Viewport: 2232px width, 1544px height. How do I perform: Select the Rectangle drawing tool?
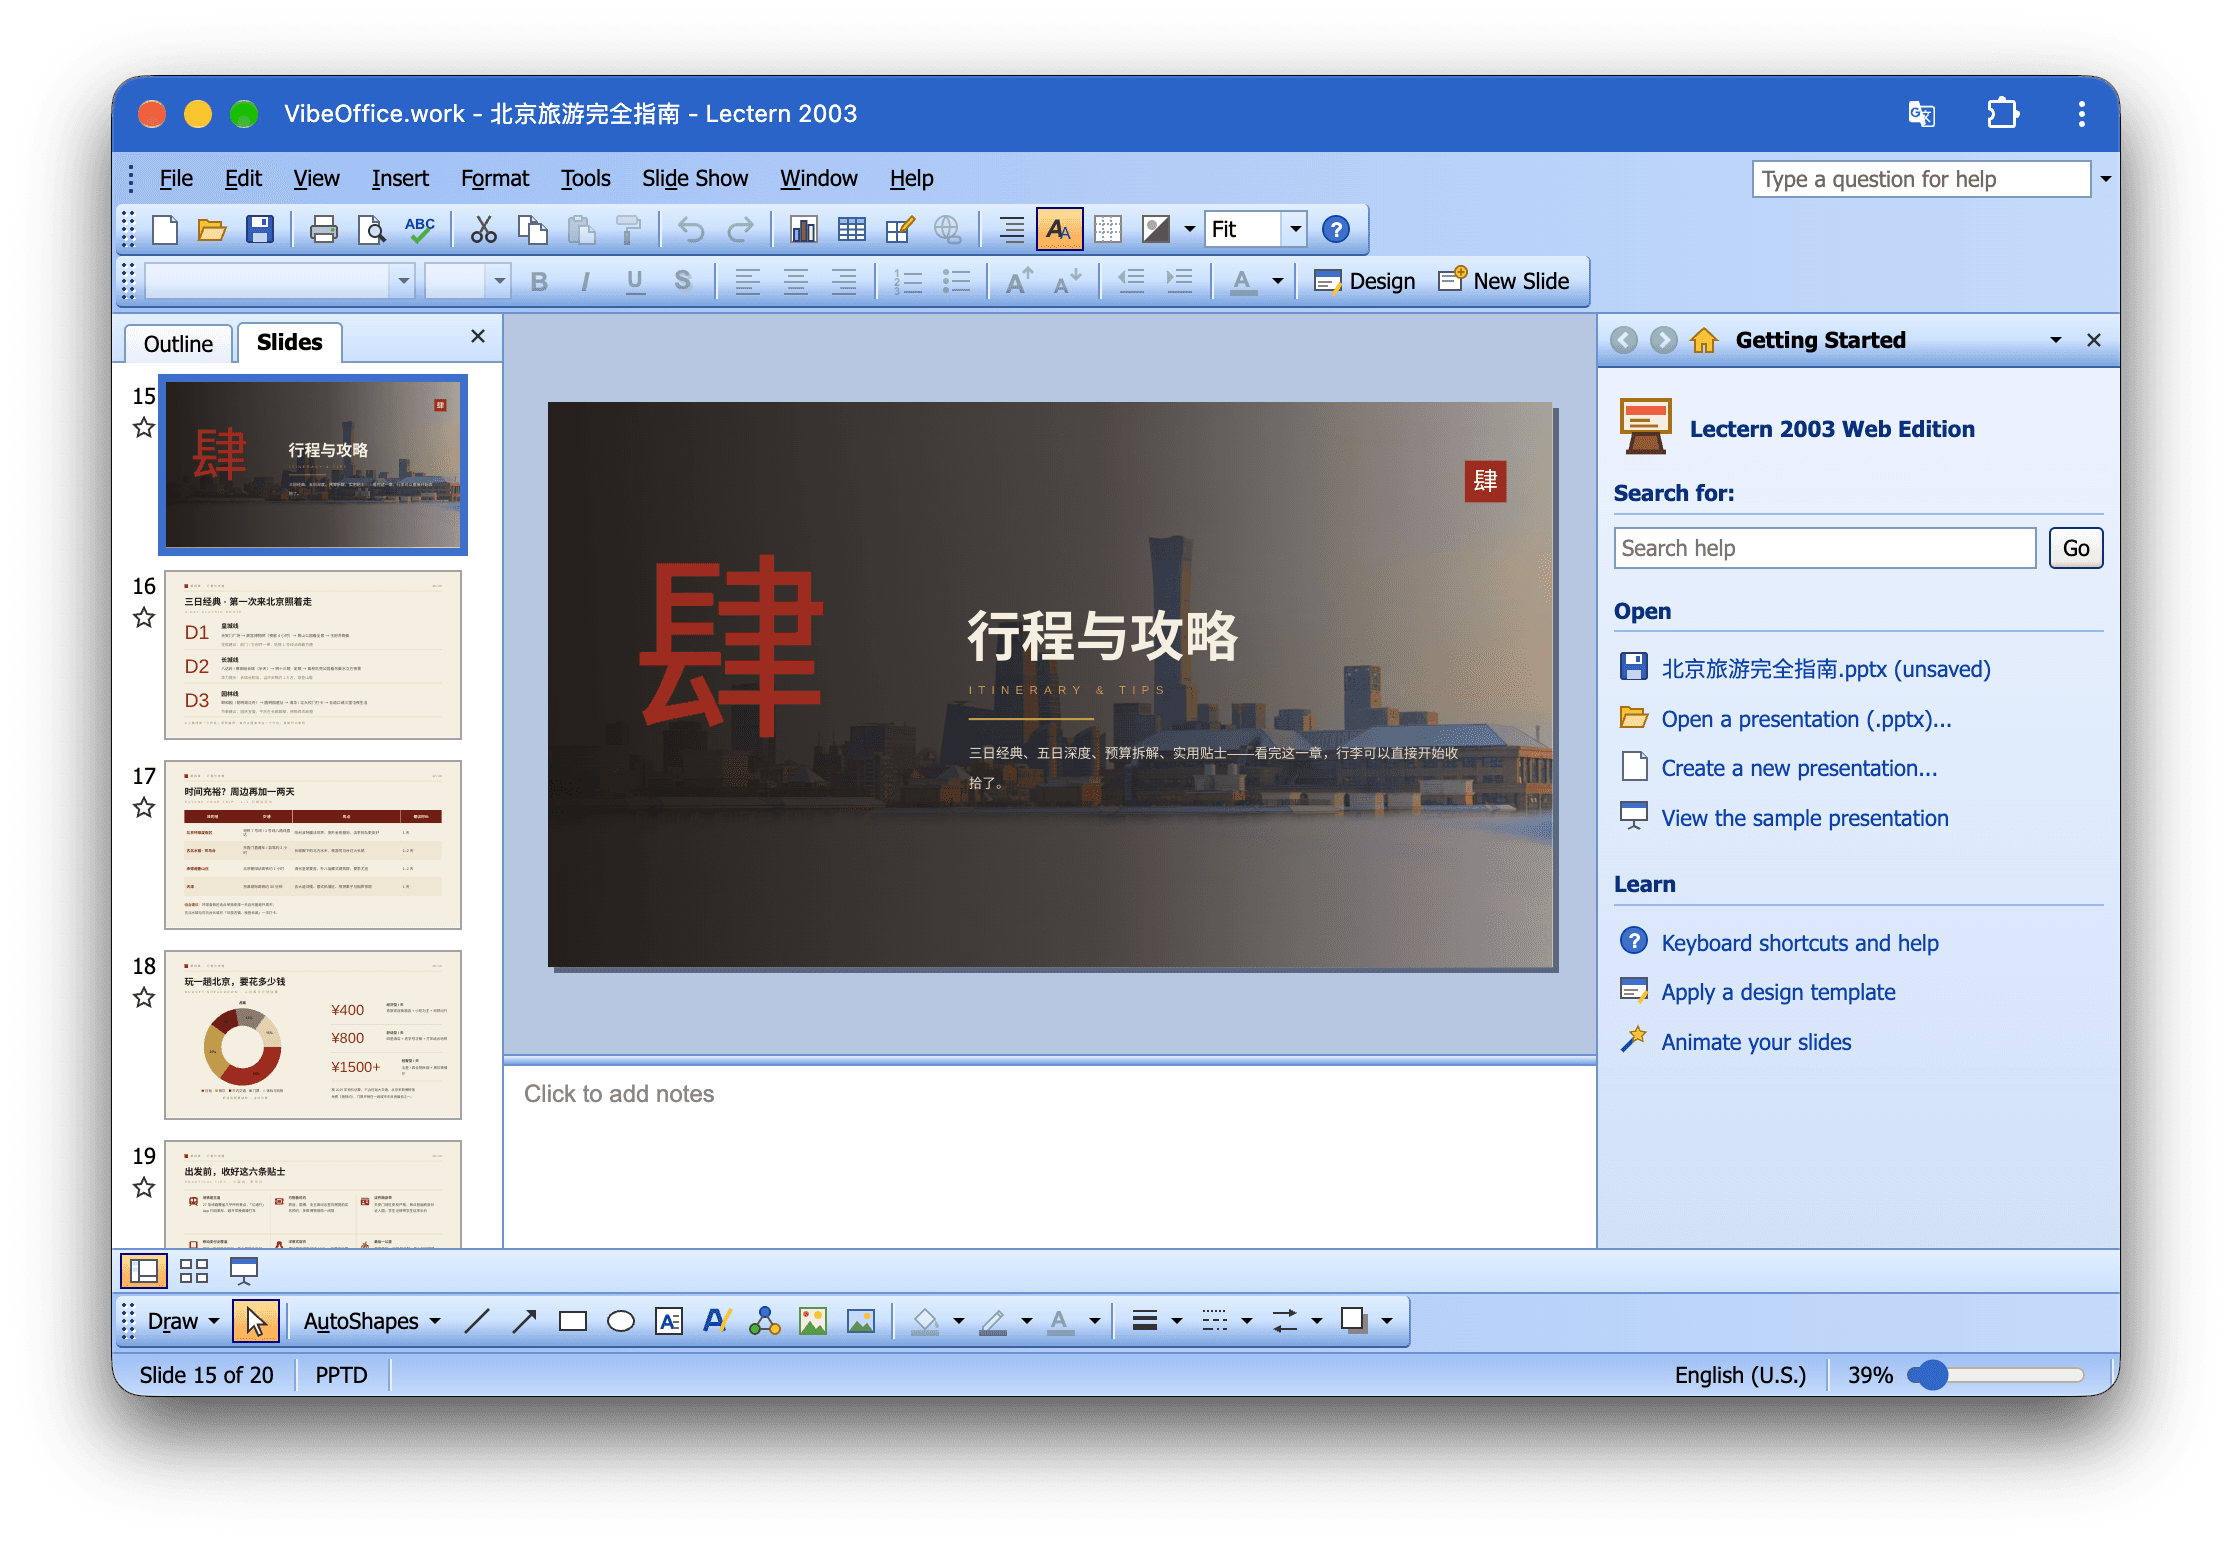(x=573, y=1321)
